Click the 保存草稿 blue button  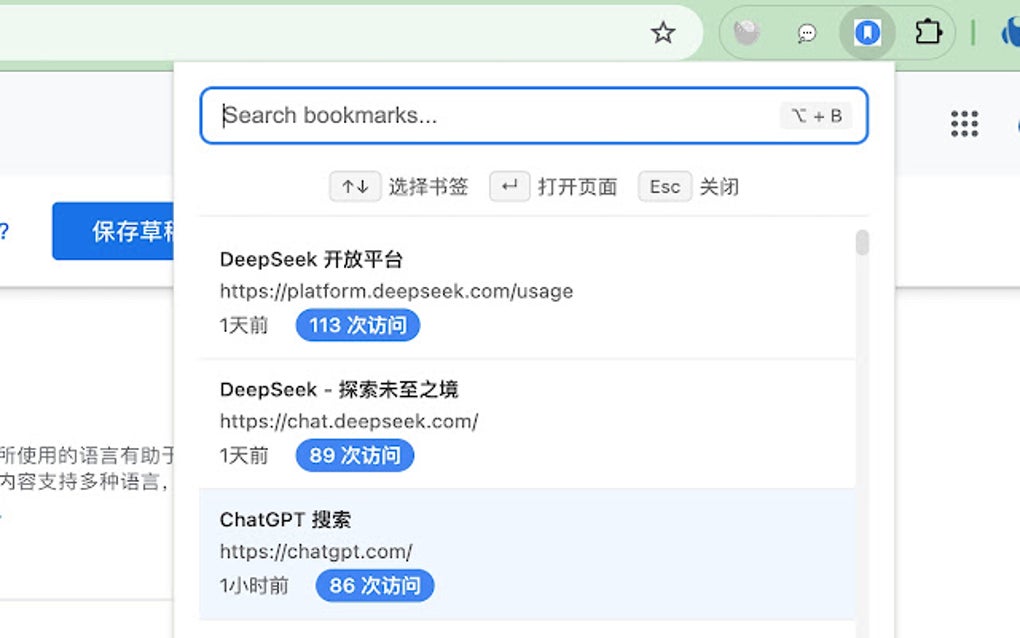[113, 231]
